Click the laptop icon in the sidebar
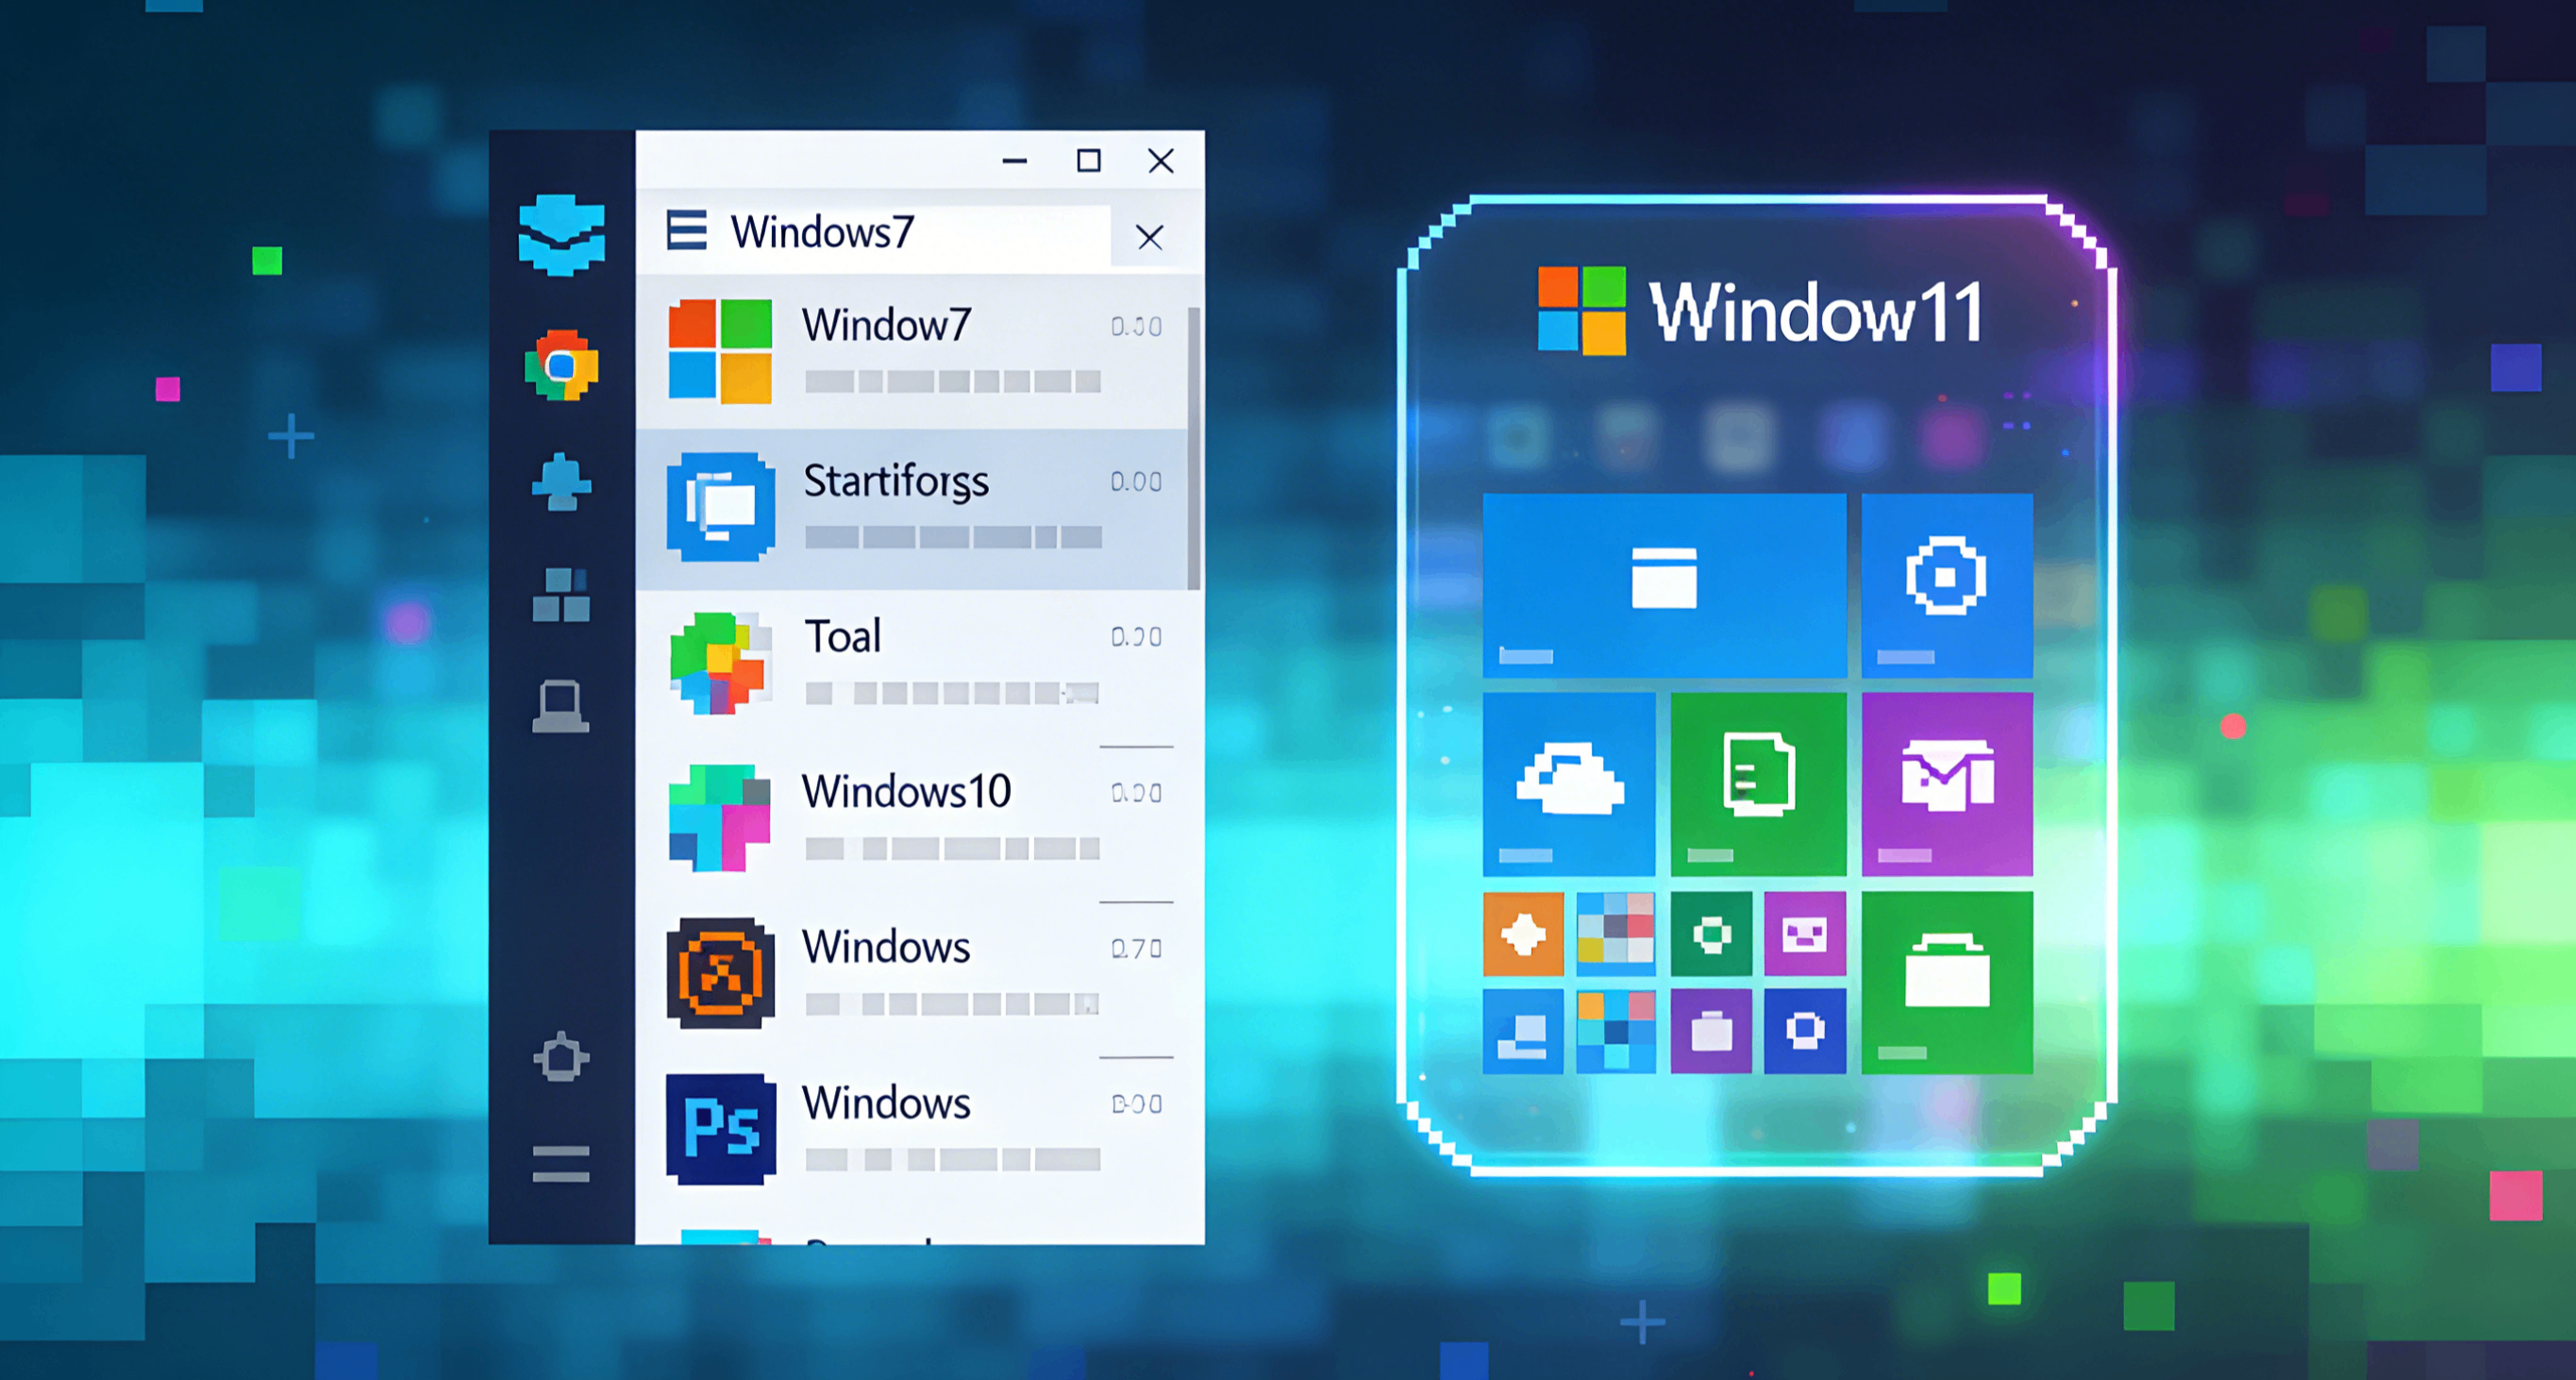The height and width of the screenshot is (1380, 2576). pyautogui.click(x=562, y=706)
